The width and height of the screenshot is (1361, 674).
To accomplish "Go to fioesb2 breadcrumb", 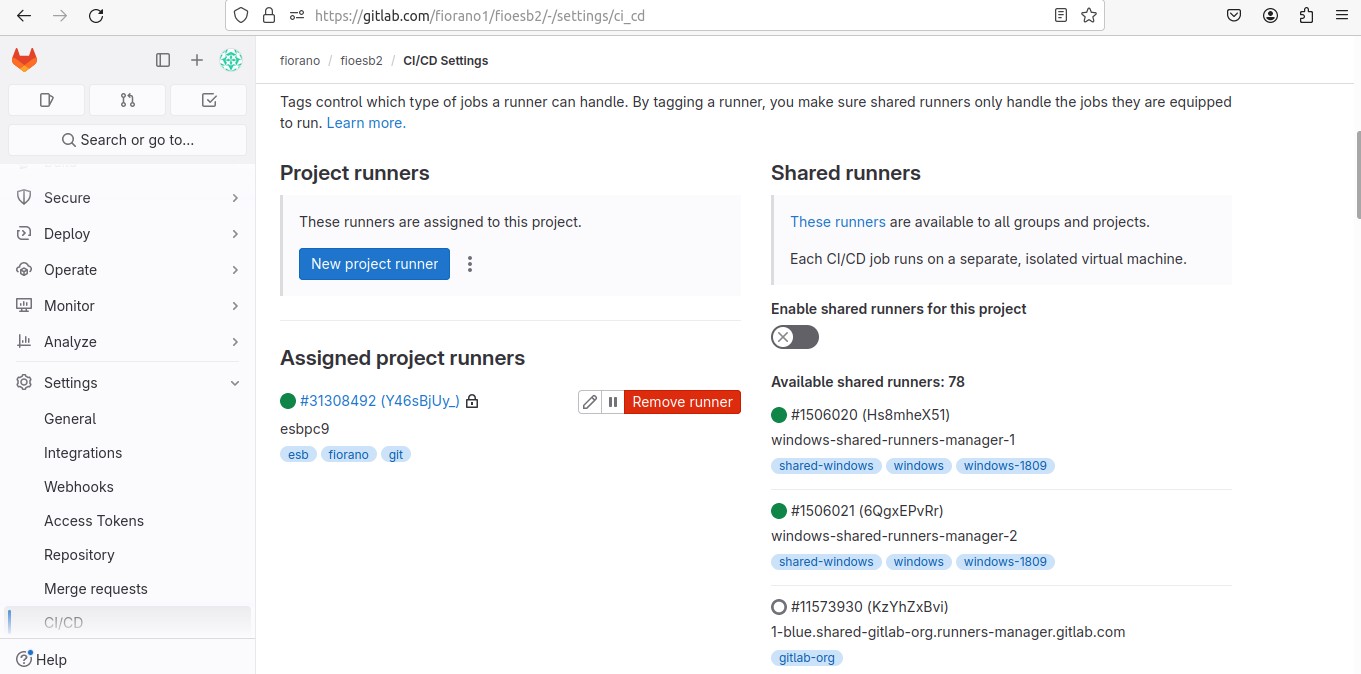I will pos(361,61).
